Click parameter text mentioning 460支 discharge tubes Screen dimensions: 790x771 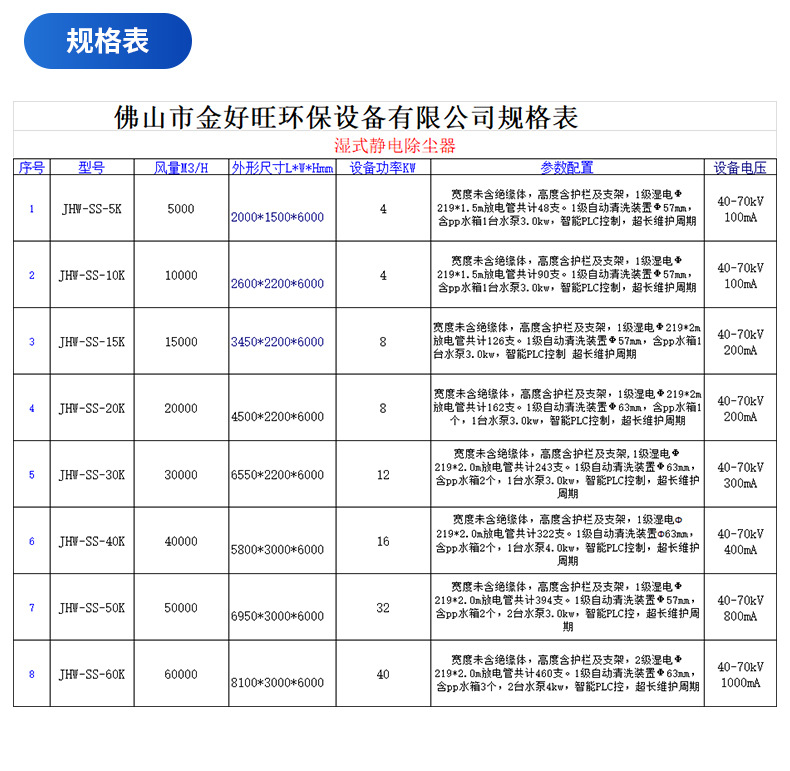(567, 673)
